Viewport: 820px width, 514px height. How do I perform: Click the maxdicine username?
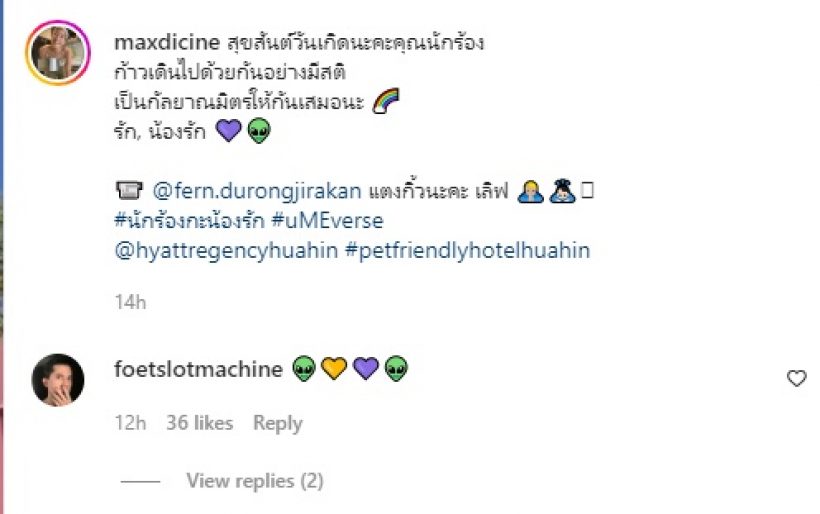(x=167, y=42)
